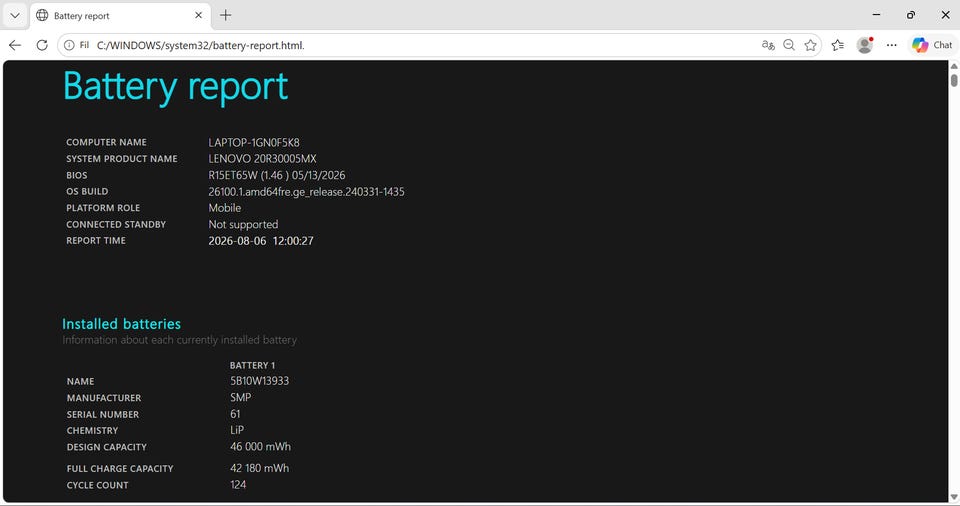Click the OS build 26100.1 value
The image size is (960, 506).
point(306,192)
